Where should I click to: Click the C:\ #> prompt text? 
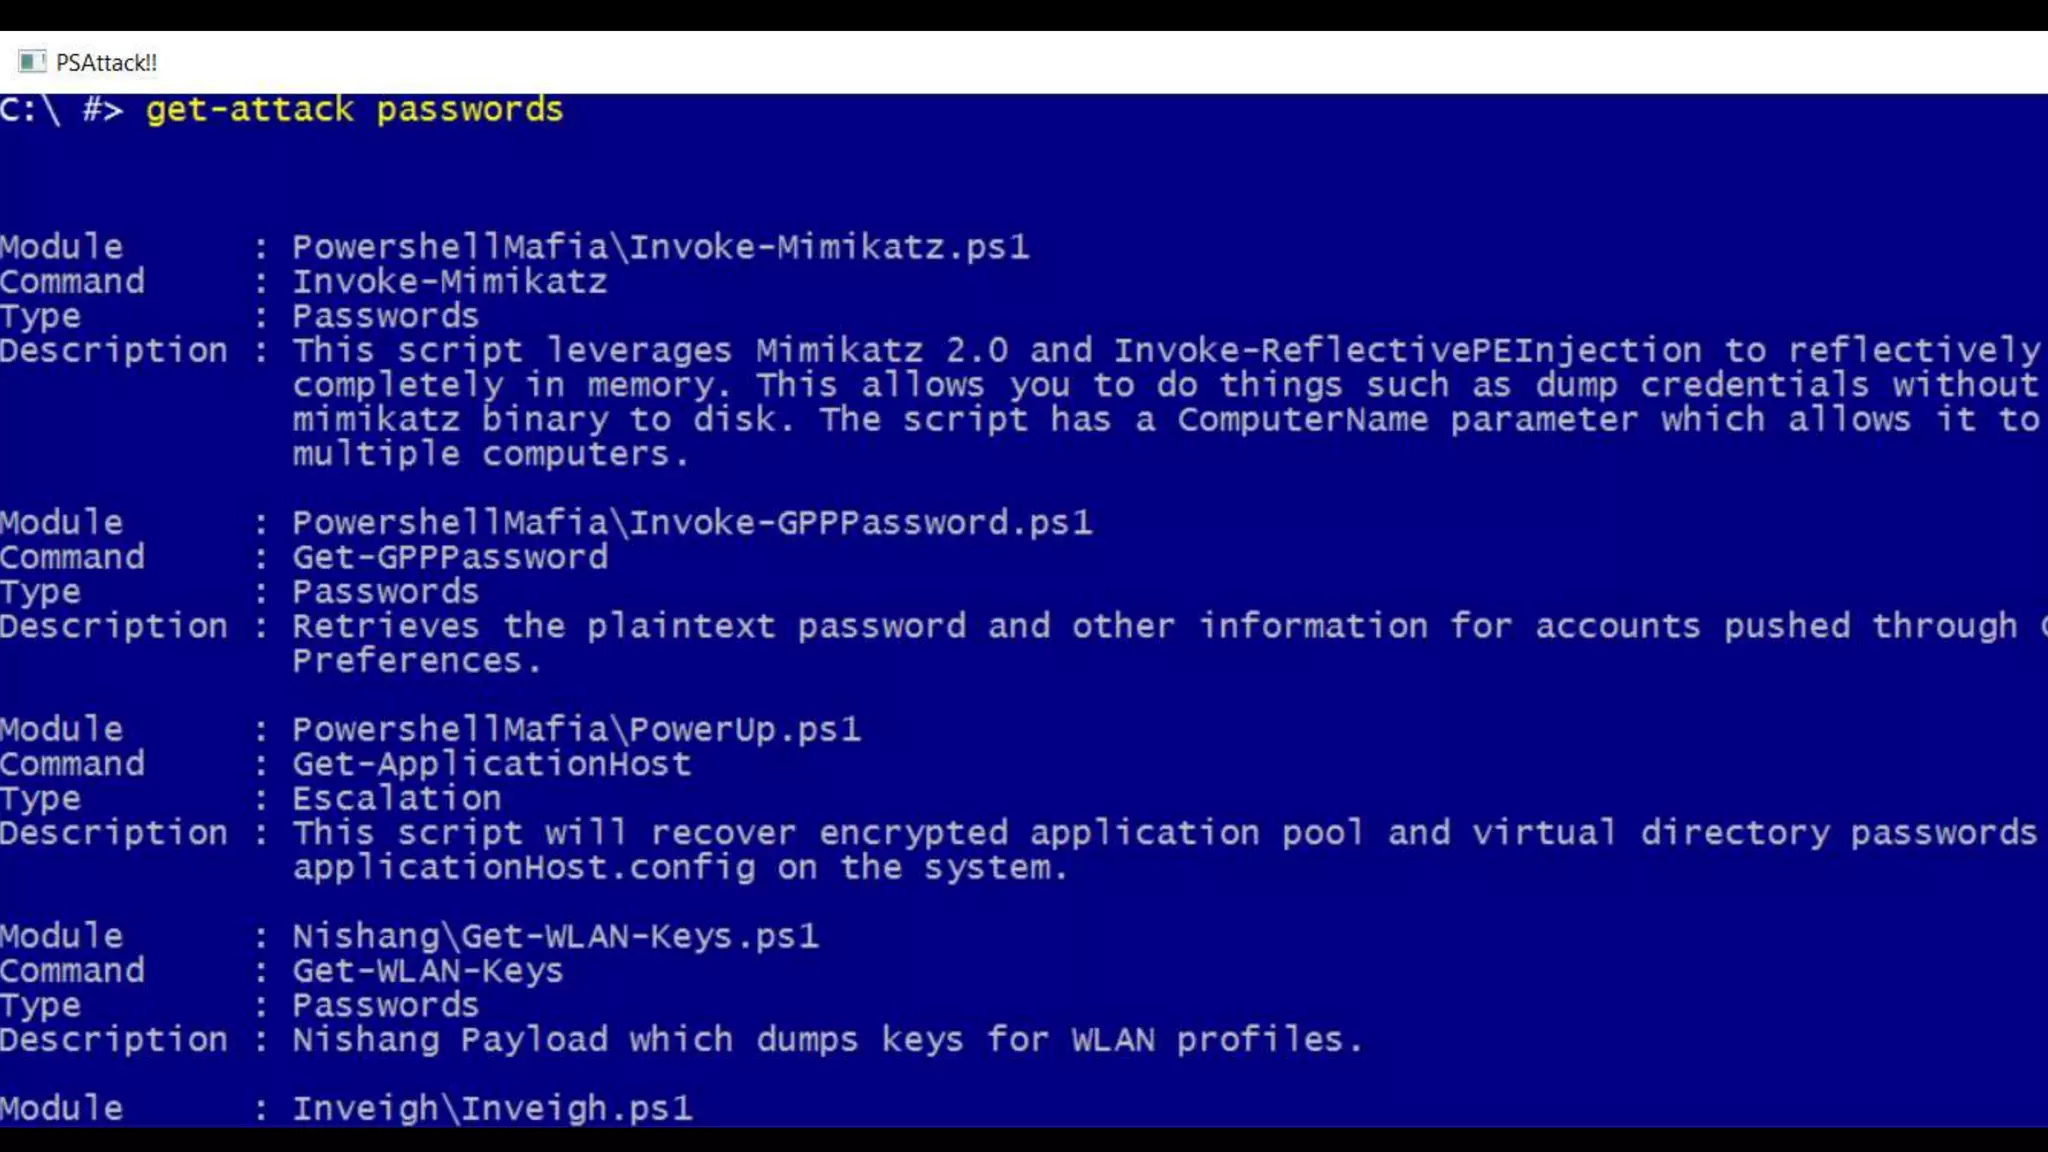(x=61, y=109)
